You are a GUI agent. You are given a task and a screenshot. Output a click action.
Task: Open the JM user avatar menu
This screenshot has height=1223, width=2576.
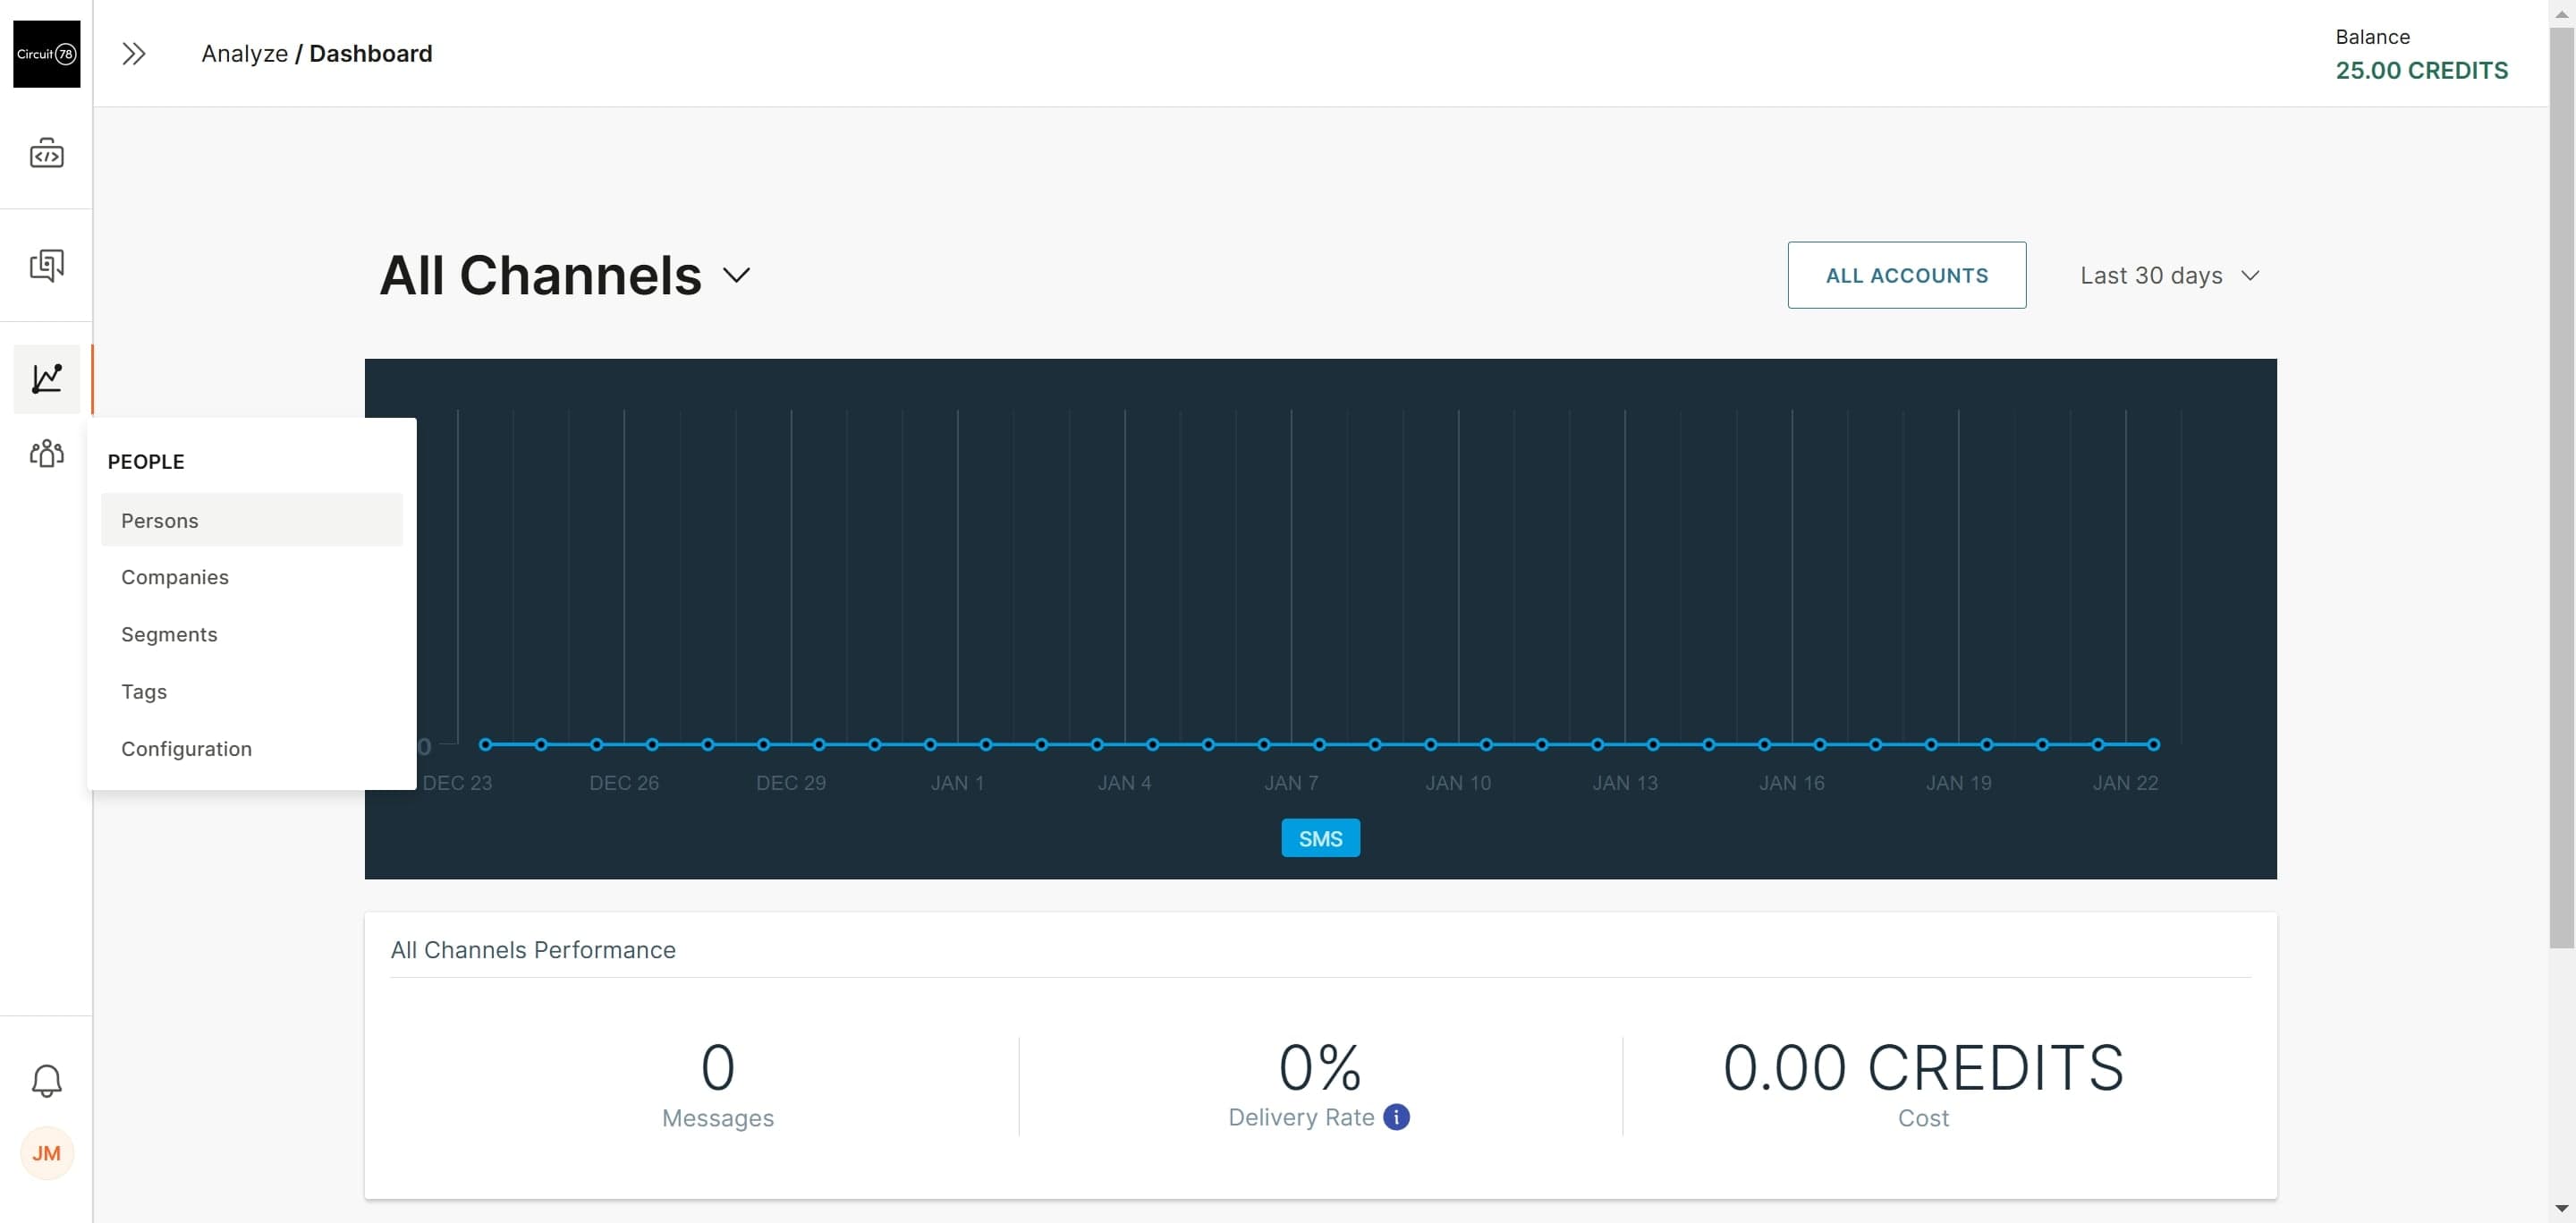46,1154
